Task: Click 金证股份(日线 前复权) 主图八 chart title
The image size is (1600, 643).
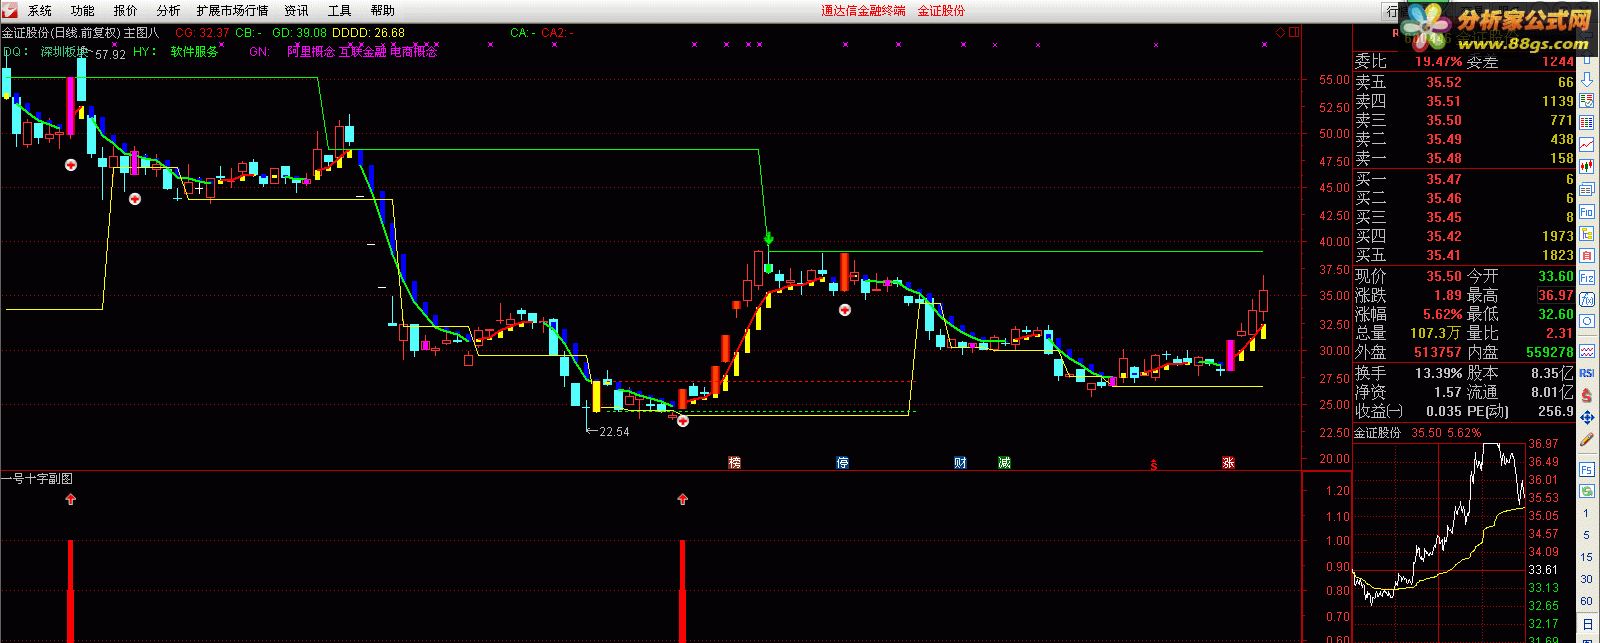Action: coord(80,32)
